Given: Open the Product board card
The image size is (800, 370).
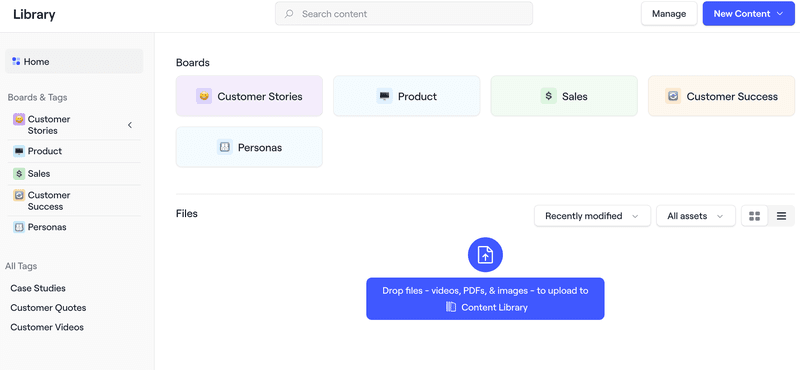Looking at the screenshot, I should pos(407,96).
